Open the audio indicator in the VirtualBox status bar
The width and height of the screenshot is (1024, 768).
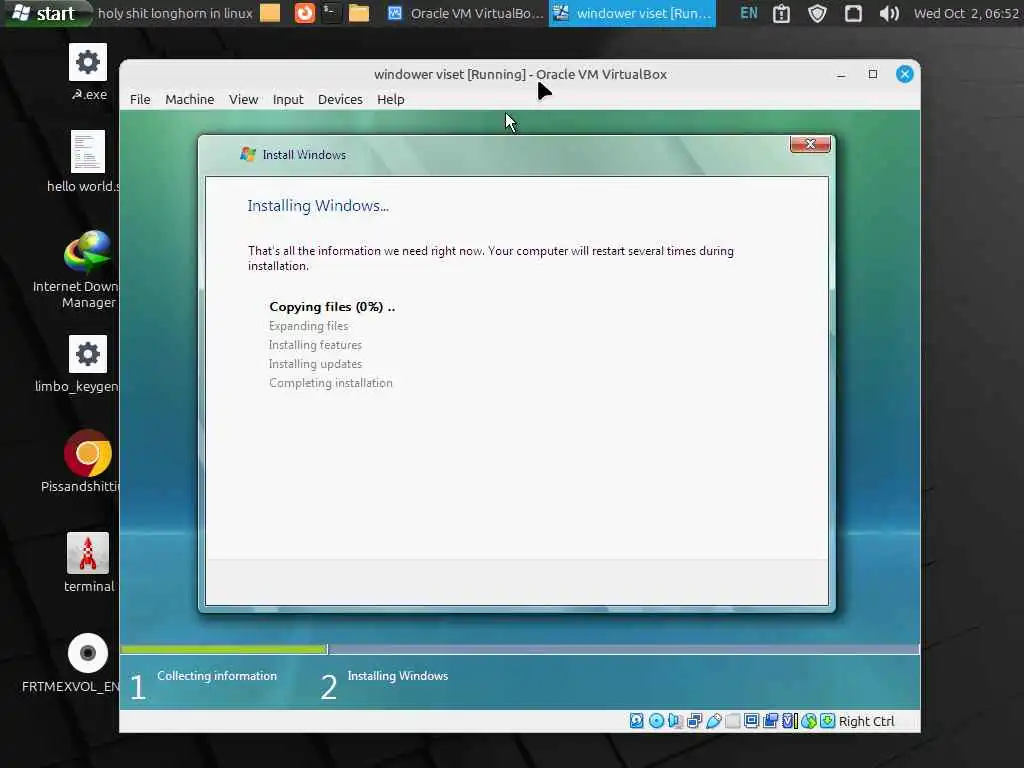point(675,720)
